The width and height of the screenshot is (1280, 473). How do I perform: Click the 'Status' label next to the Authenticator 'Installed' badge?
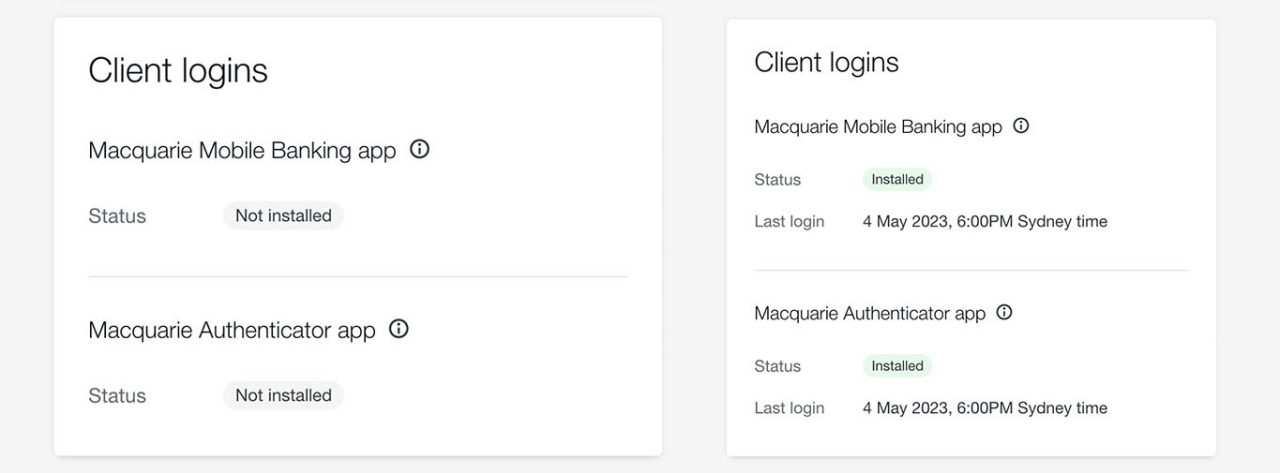(x=777, y=366)
